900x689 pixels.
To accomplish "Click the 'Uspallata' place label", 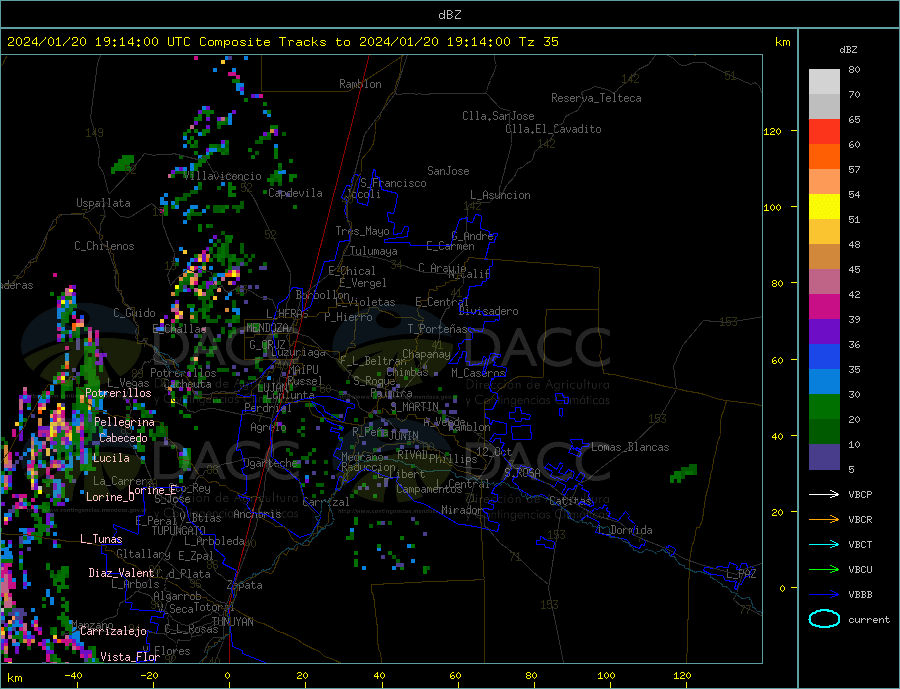I will click(103, 203).
